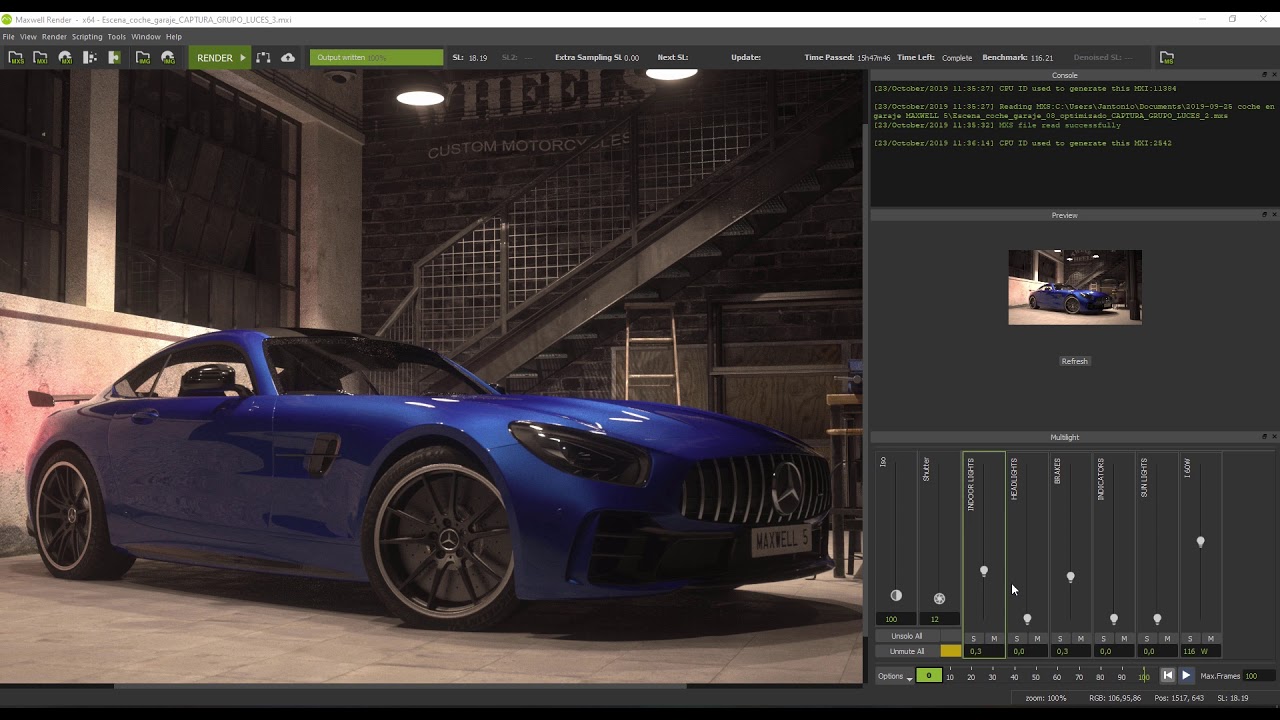Play the Multilight animation

(1186, 676)
